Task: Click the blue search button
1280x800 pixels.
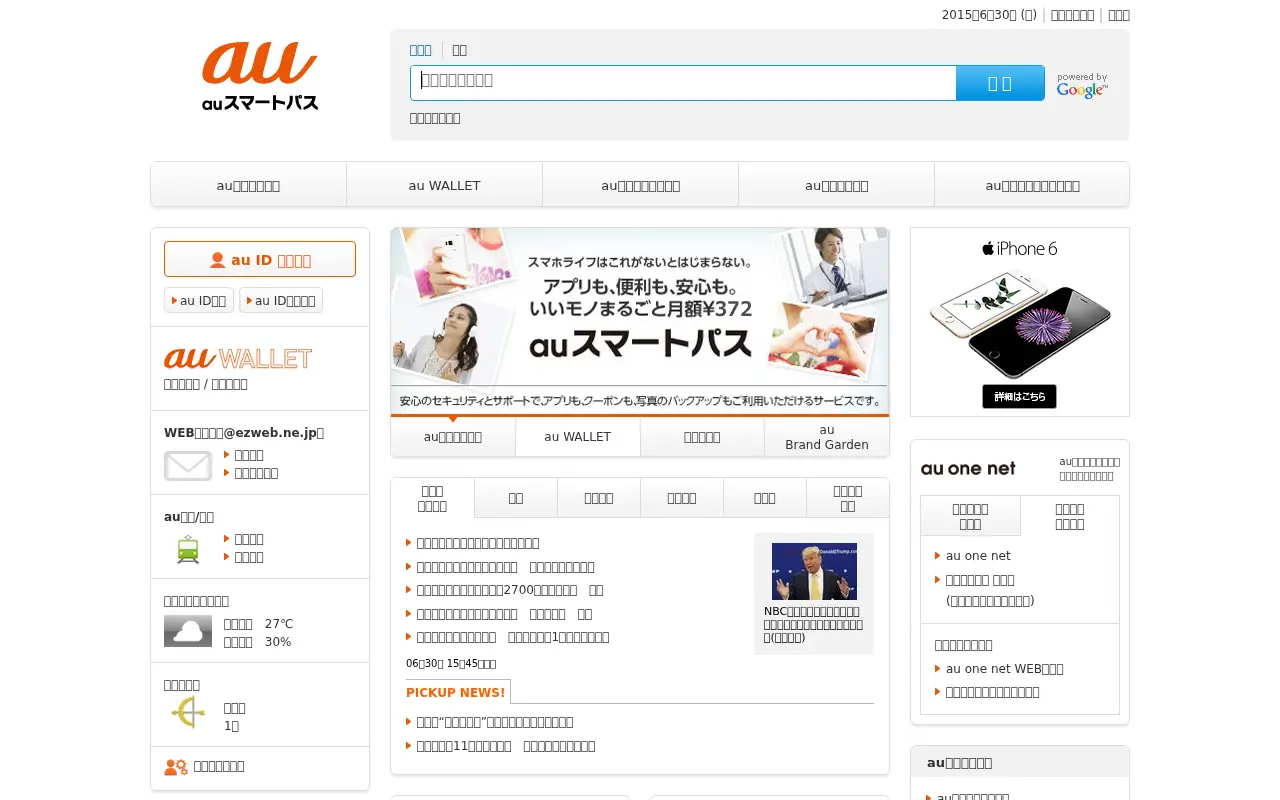Action: click(x=1000, y=83)
